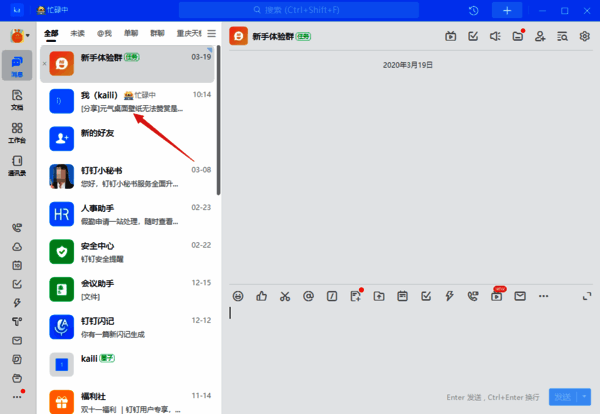The width and height of the screenshot is (600, 414).
Task: Select the 单聊 conversation tab
Action: click(x=131, y=34)
